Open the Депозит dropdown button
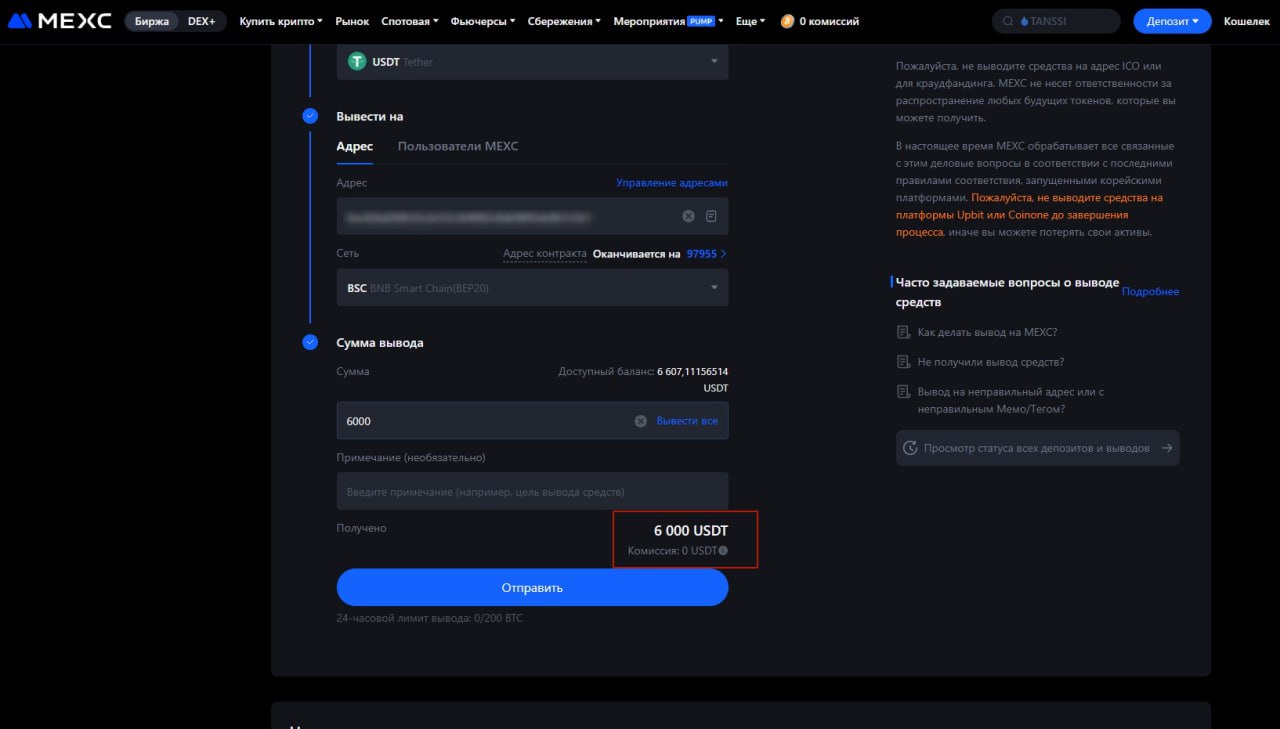Viewport: 1280px width, 729px height. [x=1172, y=21]
